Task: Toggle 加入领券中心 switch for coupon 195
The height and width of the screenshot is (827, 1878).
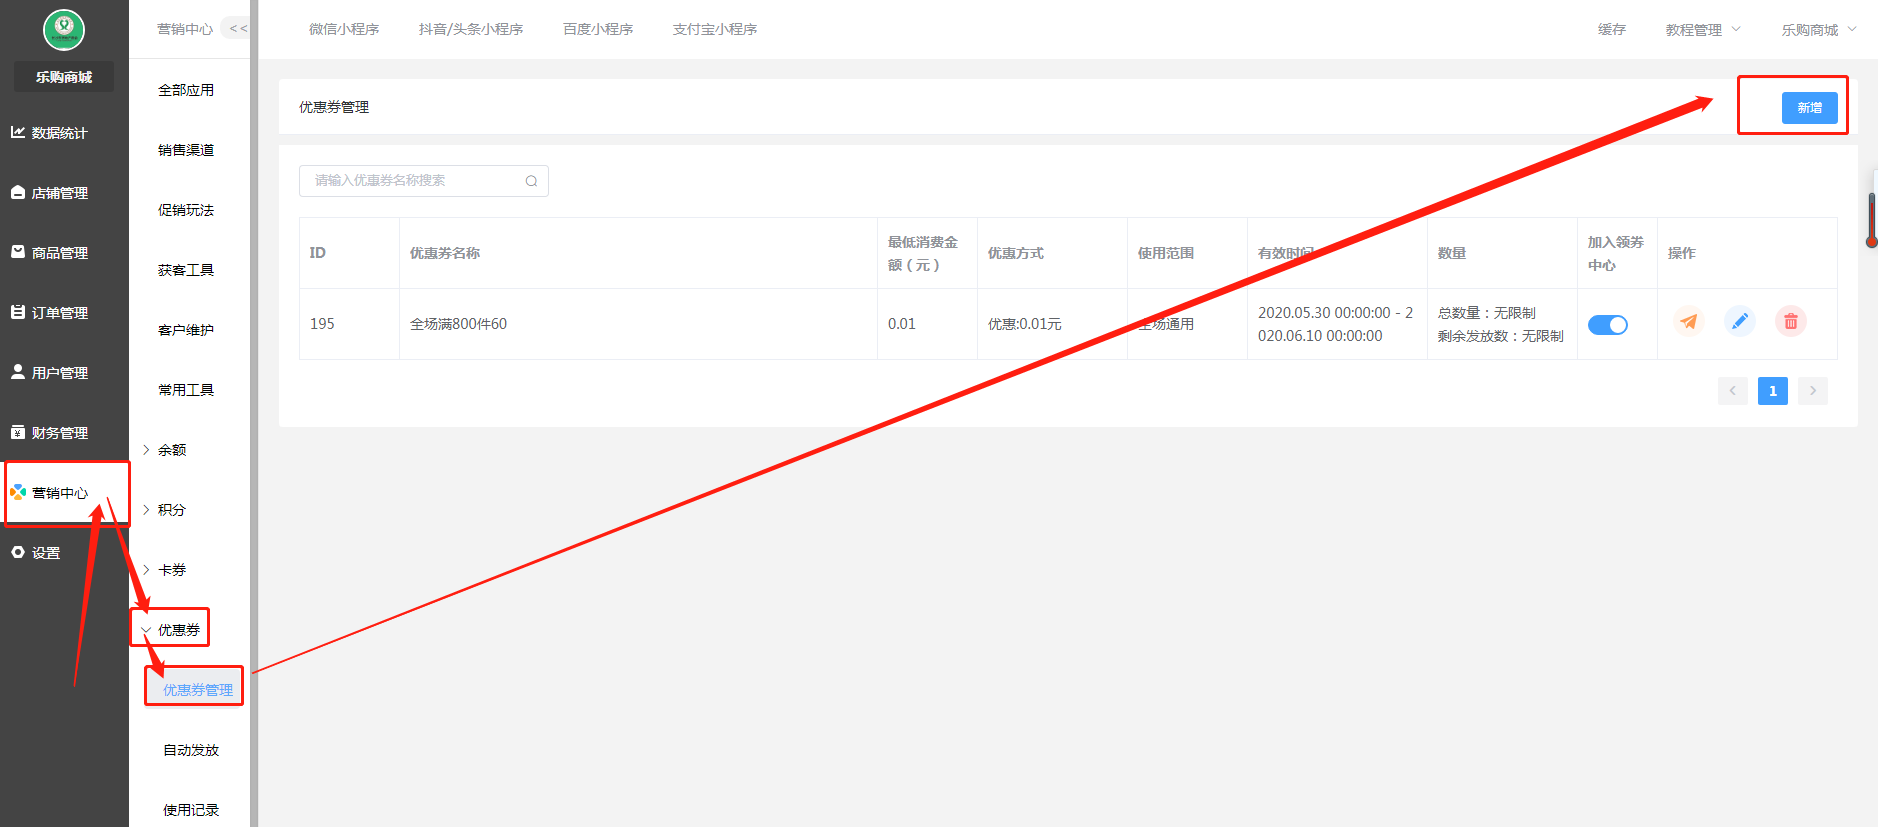Action: [1608, 325]
